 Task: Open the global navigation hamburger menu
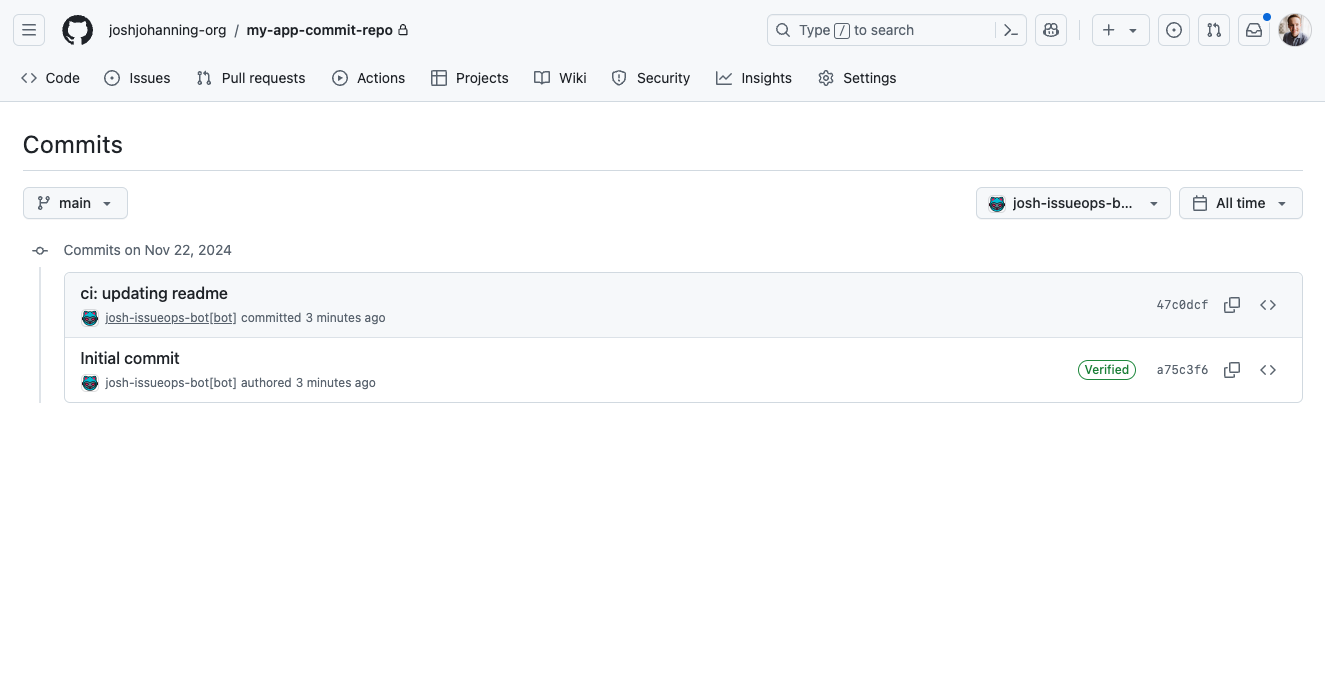pyautogui.click(x=28, y=30)
